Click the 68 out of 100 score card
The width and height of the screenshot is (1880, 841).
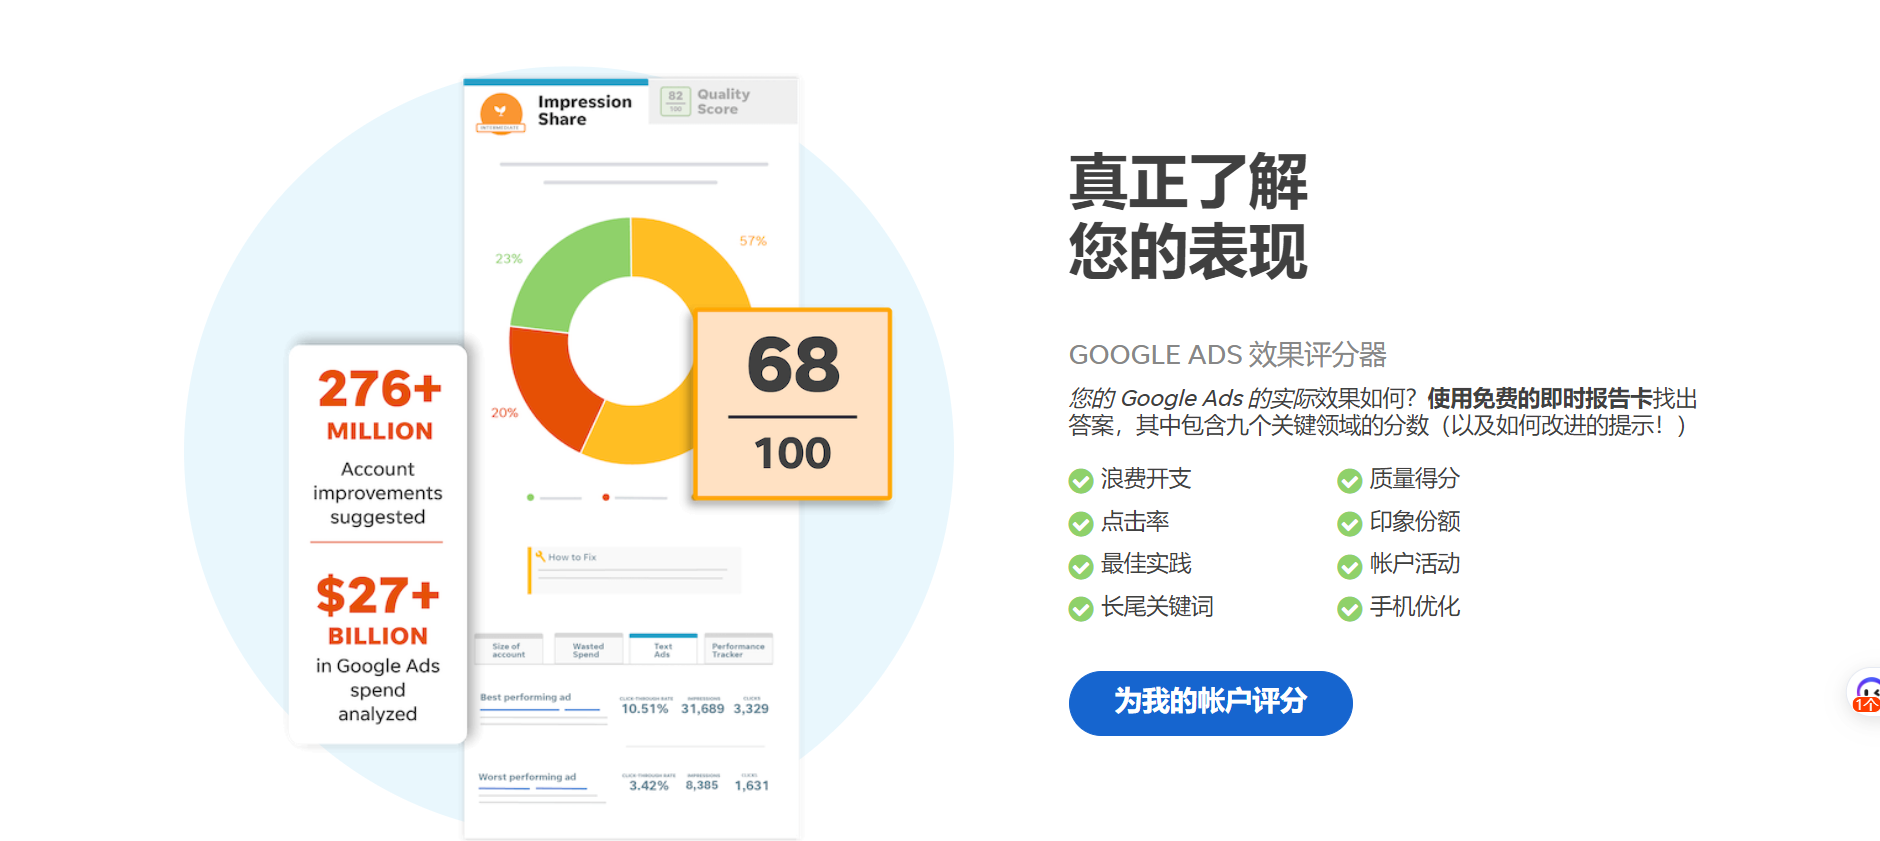(x=793, y=404)
